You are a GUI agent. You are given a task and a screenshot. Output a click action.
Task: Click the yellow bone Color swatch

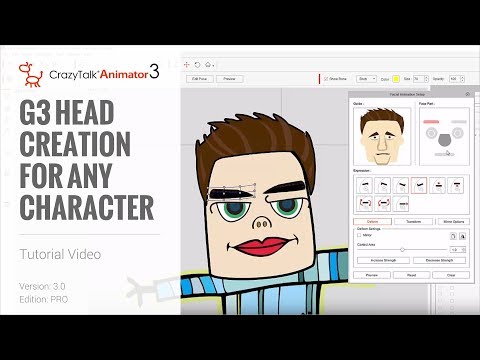396,79
